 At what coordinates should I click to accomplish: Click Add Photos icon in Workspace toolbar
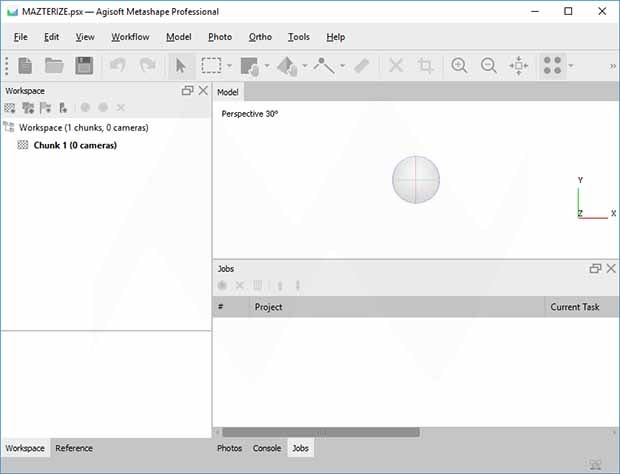click(28, 108)
